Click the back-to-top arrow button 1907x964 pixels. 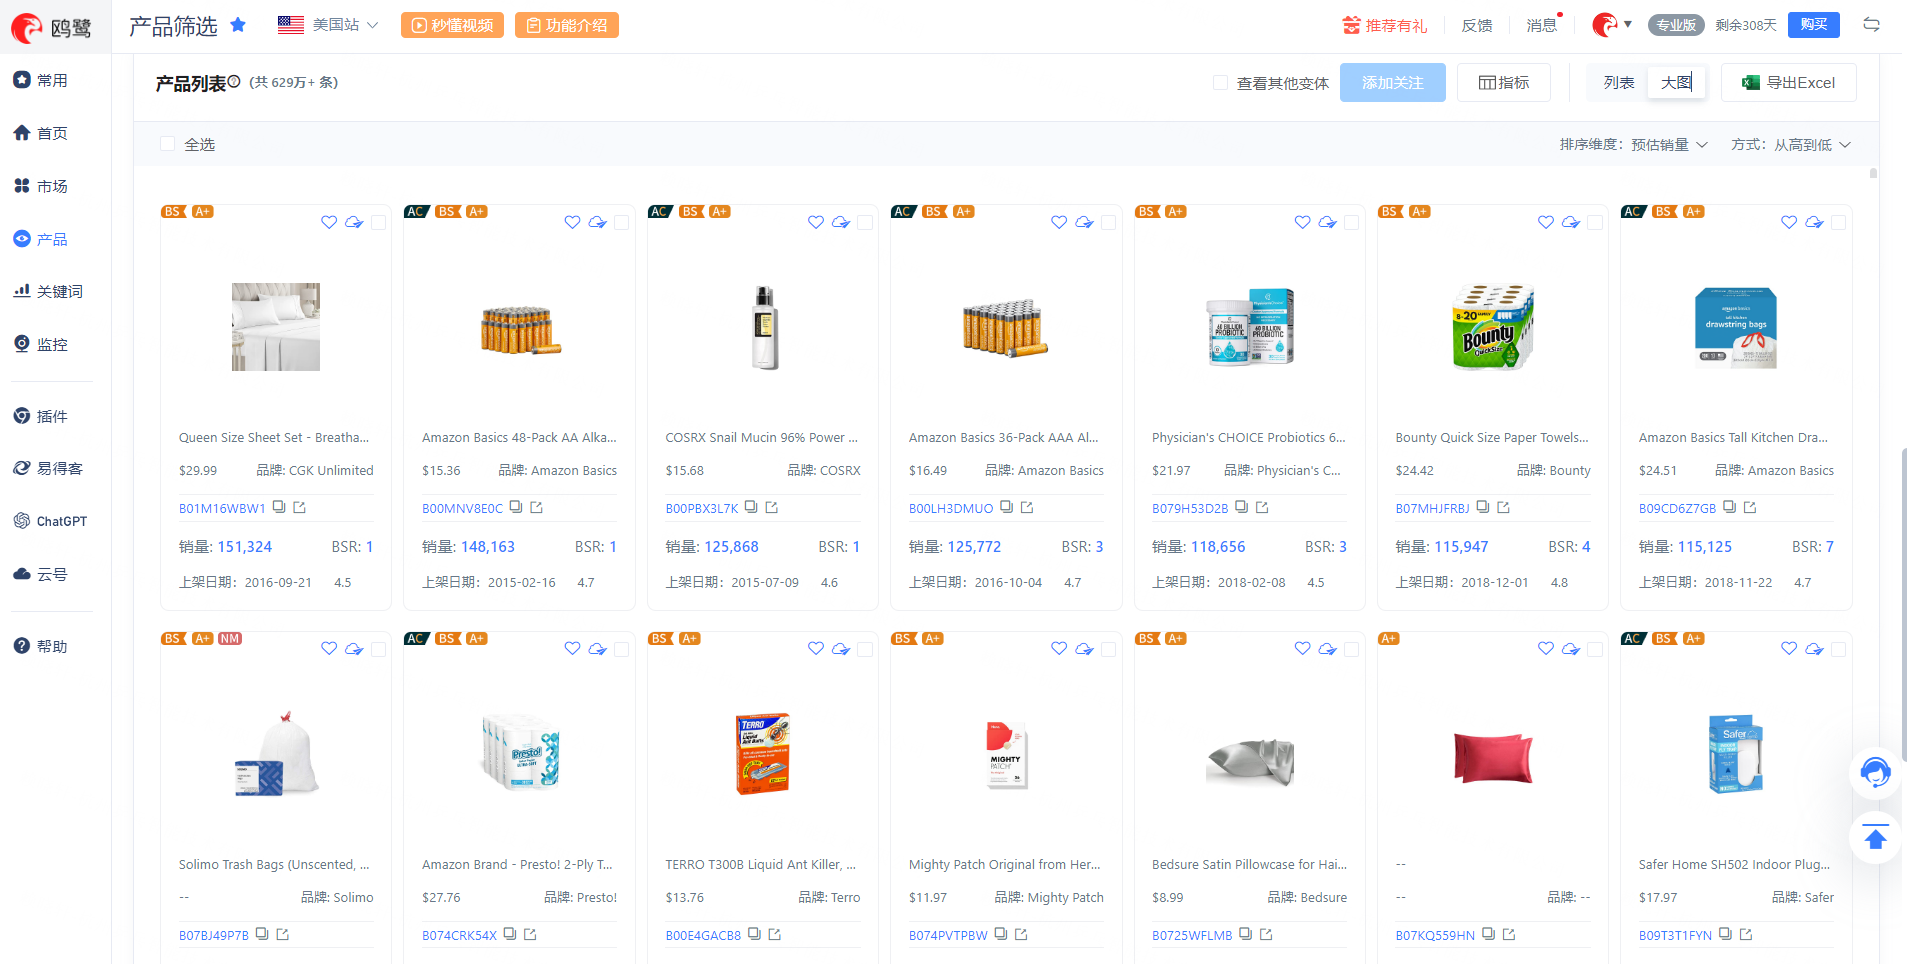coord(1875,838)
